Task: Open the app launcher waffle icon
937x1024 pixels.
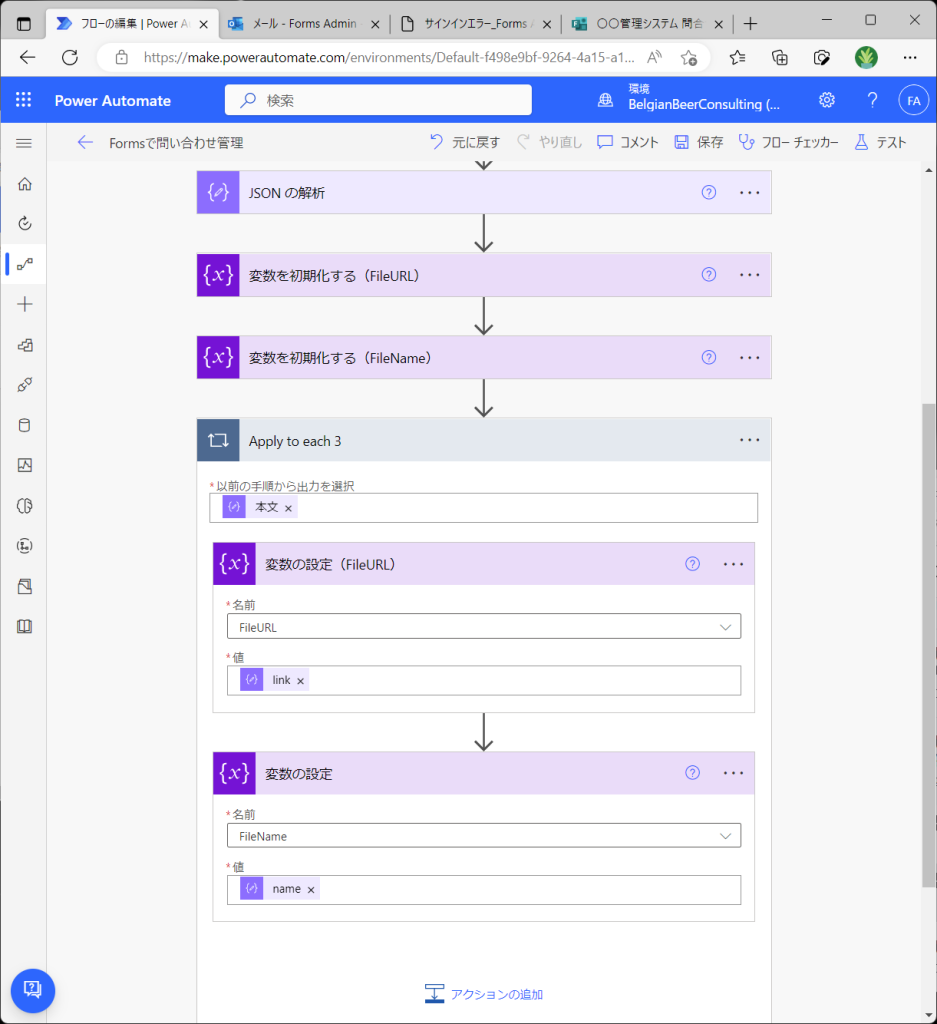Action: click(x=24, y=100)
